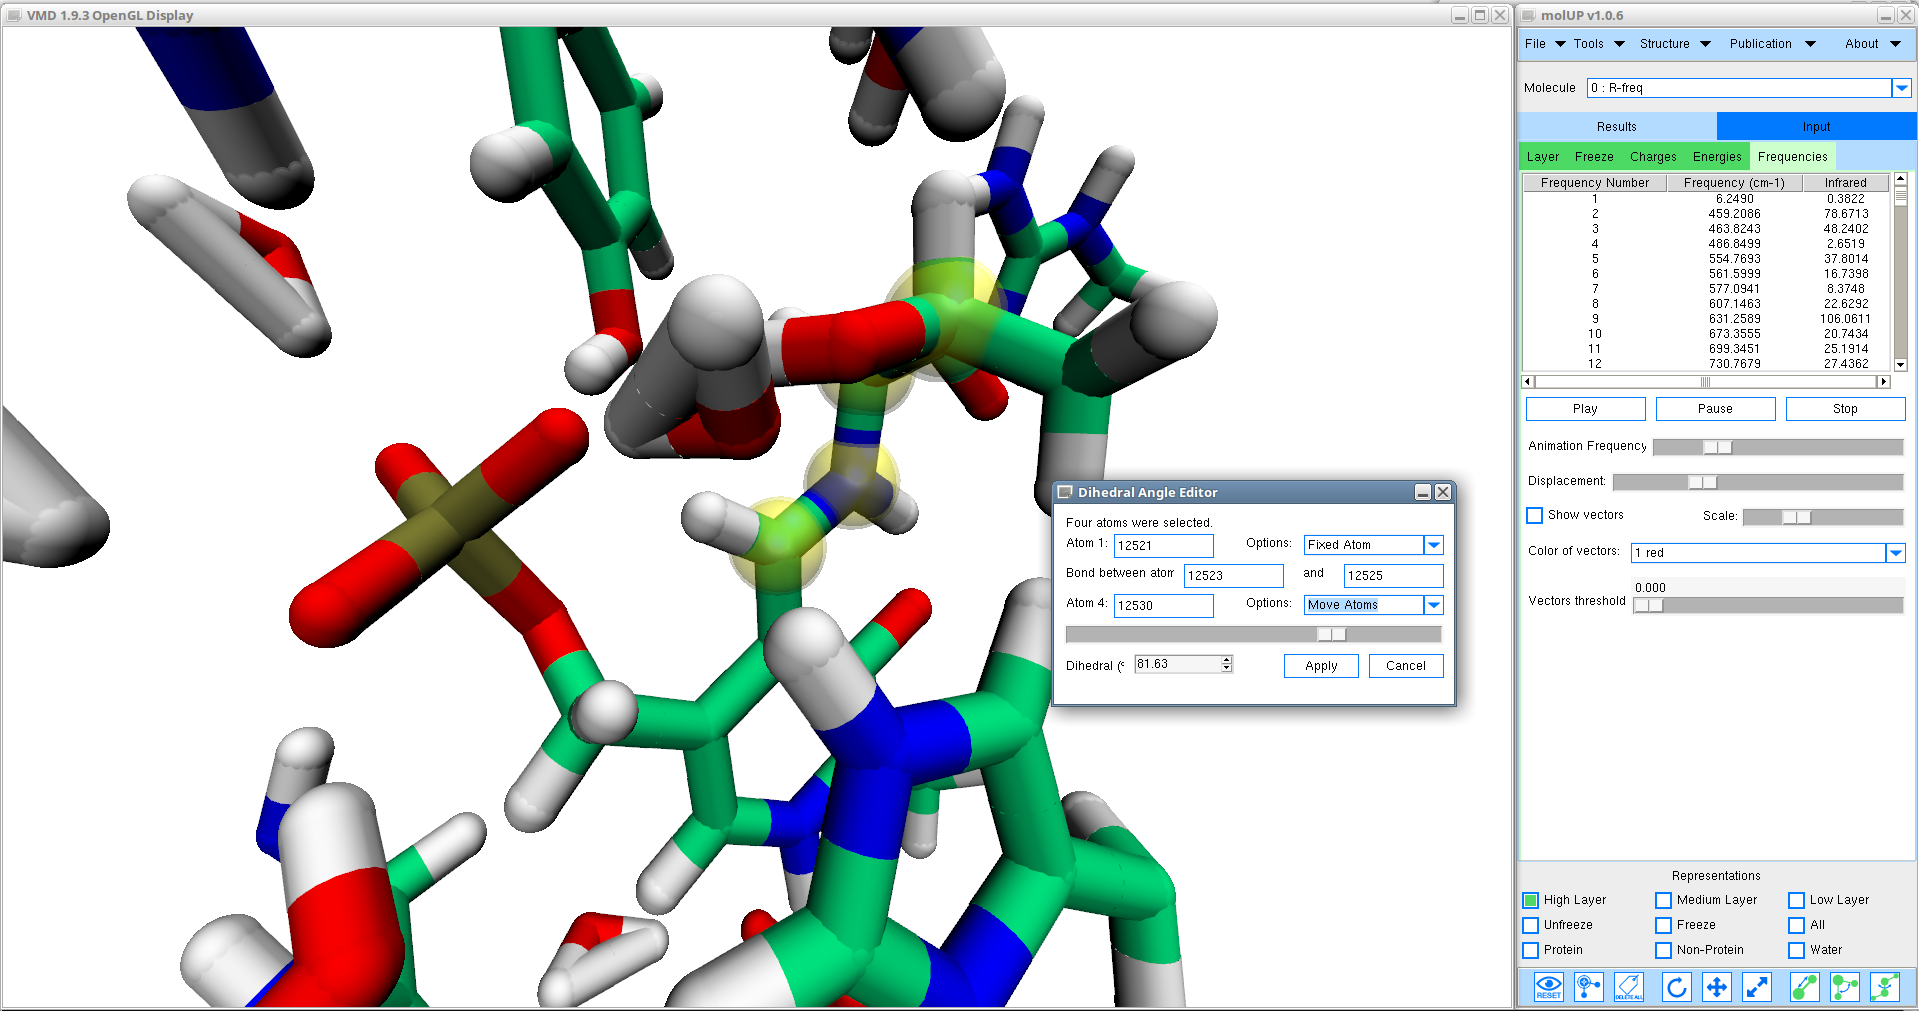Enable the Water representation checkbox

tap(1797, 950)
